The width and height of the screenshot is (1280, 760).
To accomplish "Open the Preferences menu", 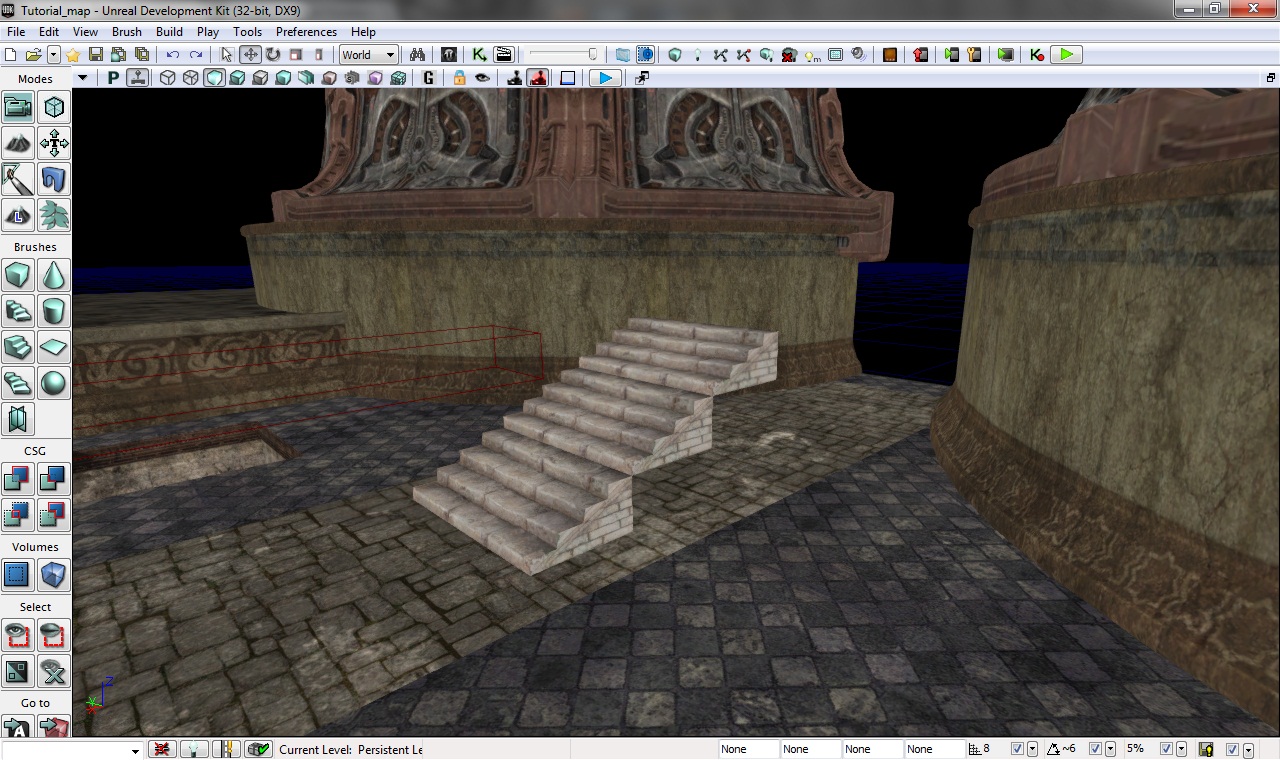I will point(306,32).
